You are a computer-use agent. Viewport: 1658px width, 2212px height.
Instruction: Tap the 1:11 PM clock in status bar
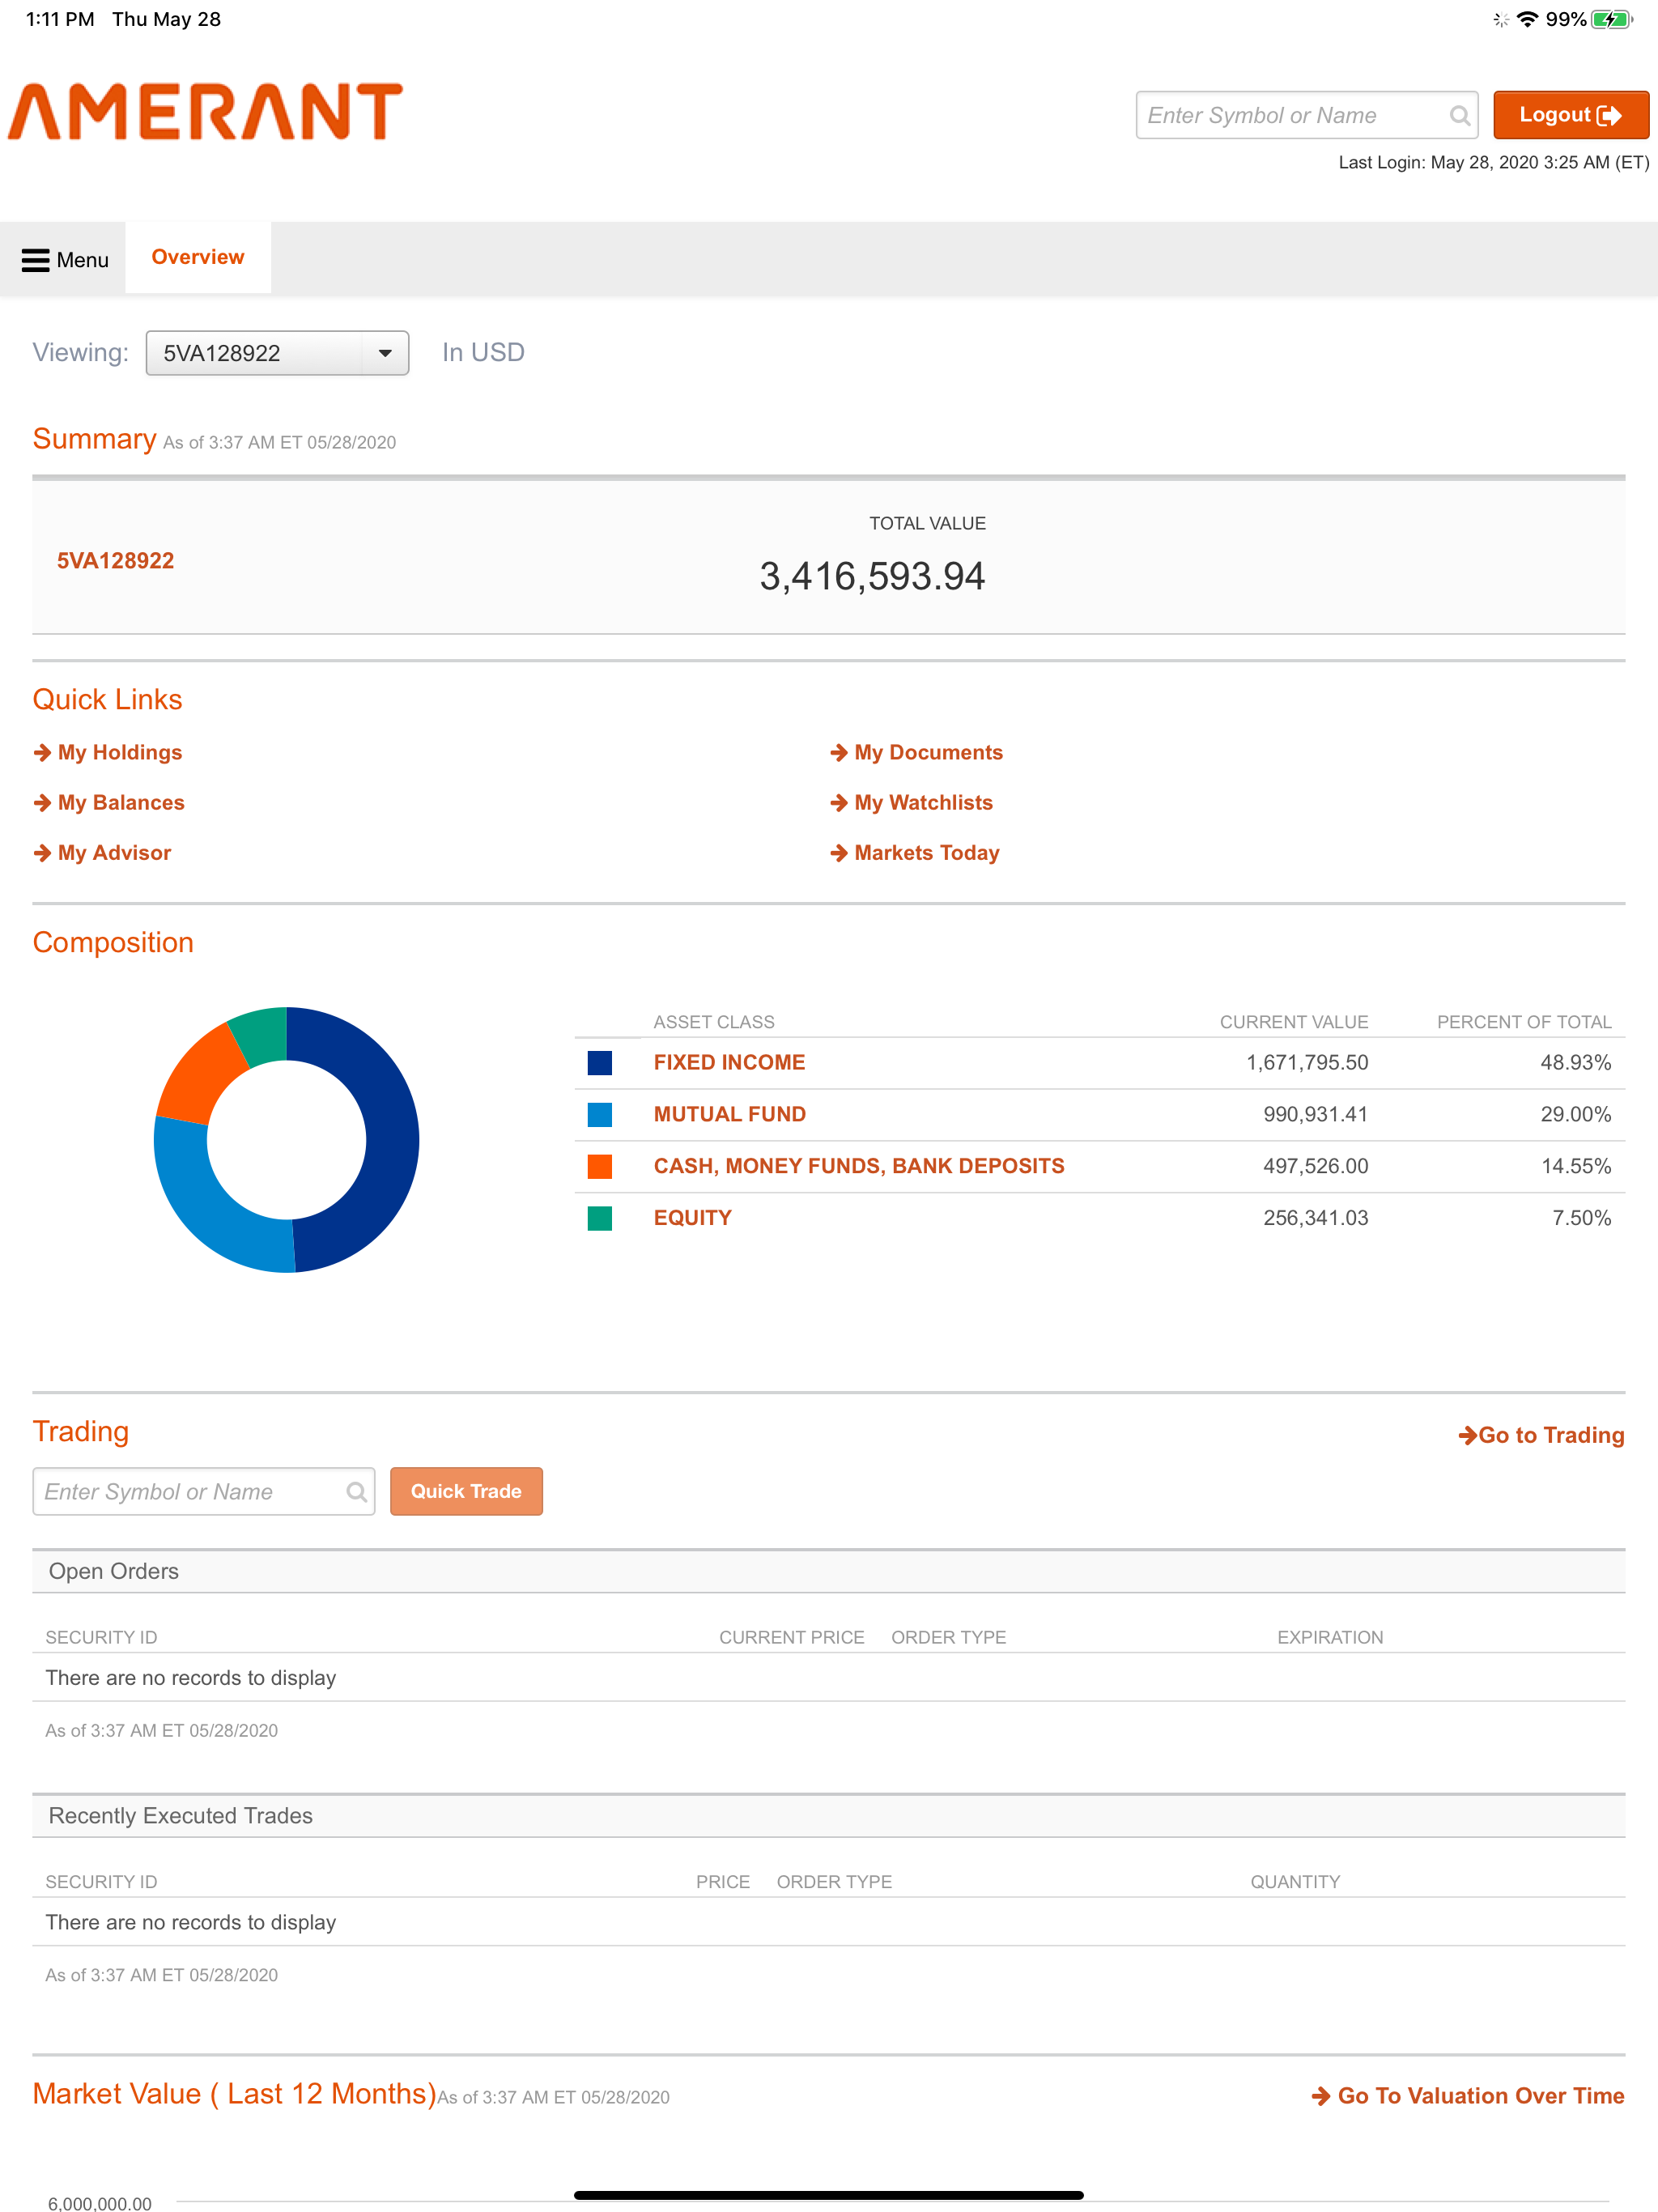pos(60,19)
